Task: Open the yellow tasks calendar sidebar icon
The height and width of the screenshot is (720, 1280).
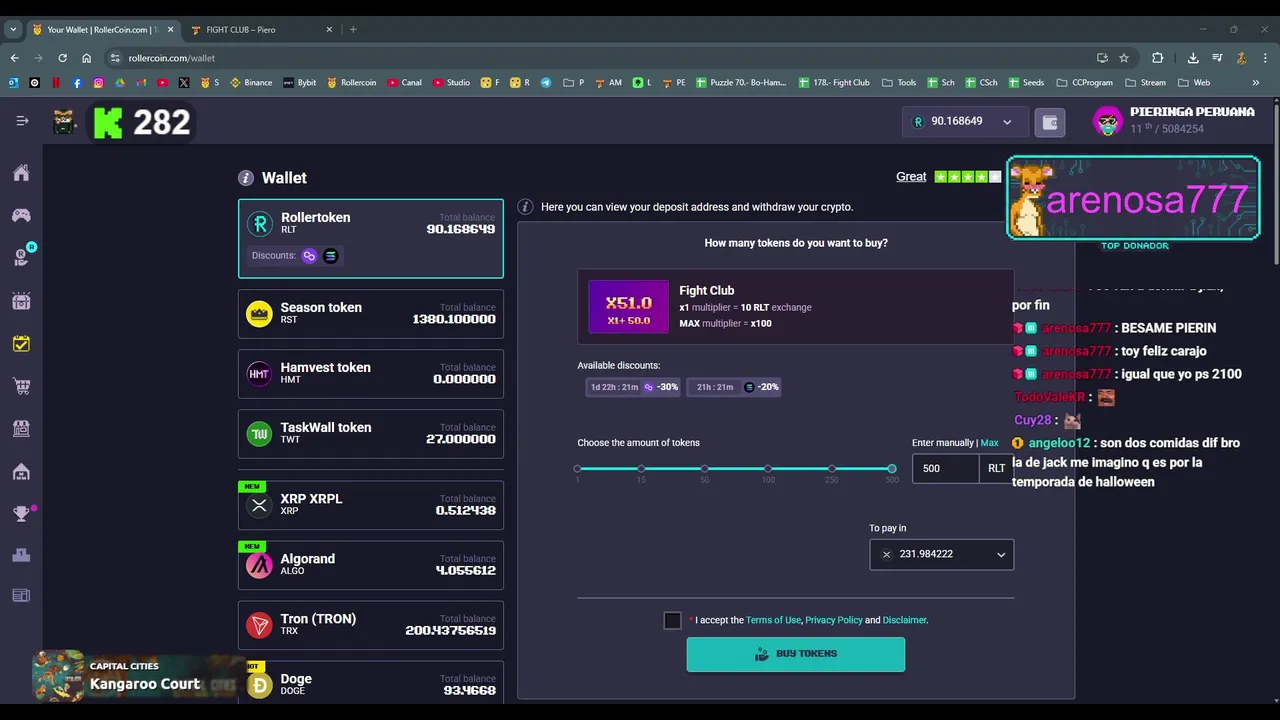Action: [x=21, y=344]
